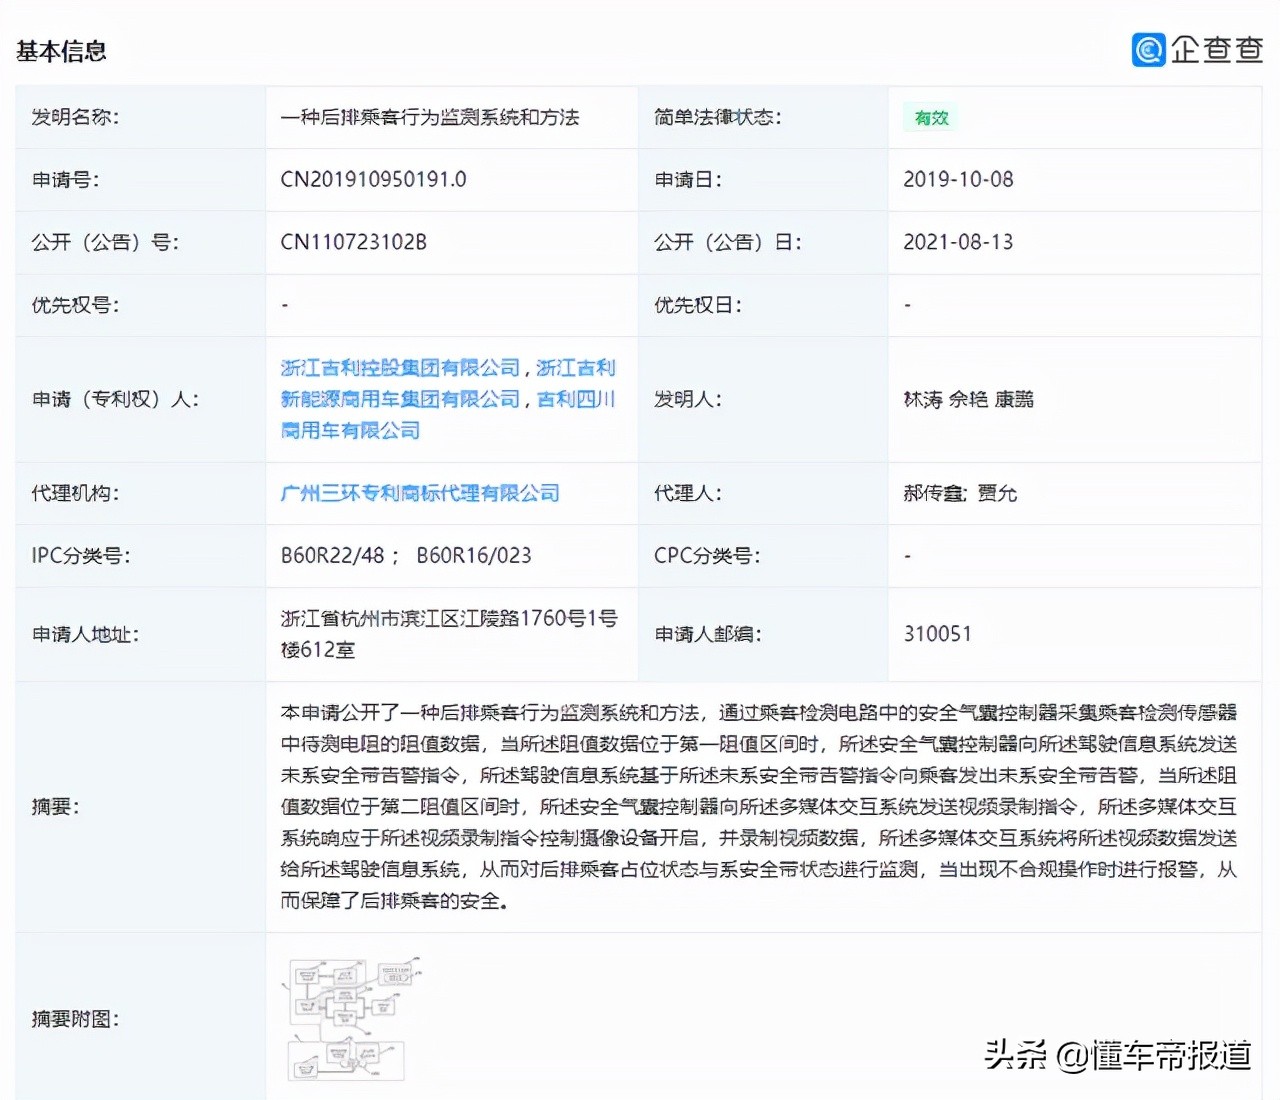Screen dimensions: 1280x1100
Task: Select the invention title 一种后排乘客行为监测系统和方法
Action: pyautogui.click(x=430, y=117)
